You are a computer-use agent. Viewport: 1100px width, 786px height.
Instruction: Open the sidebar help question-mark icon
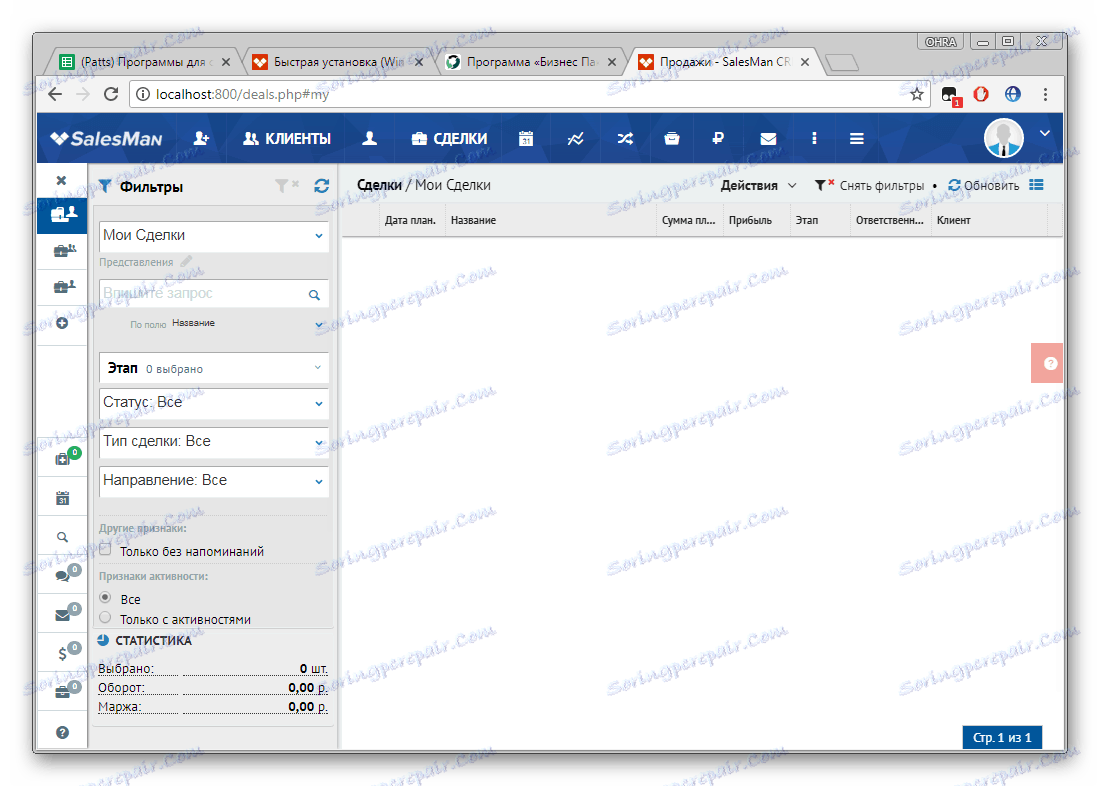click(x=62, y=733)
